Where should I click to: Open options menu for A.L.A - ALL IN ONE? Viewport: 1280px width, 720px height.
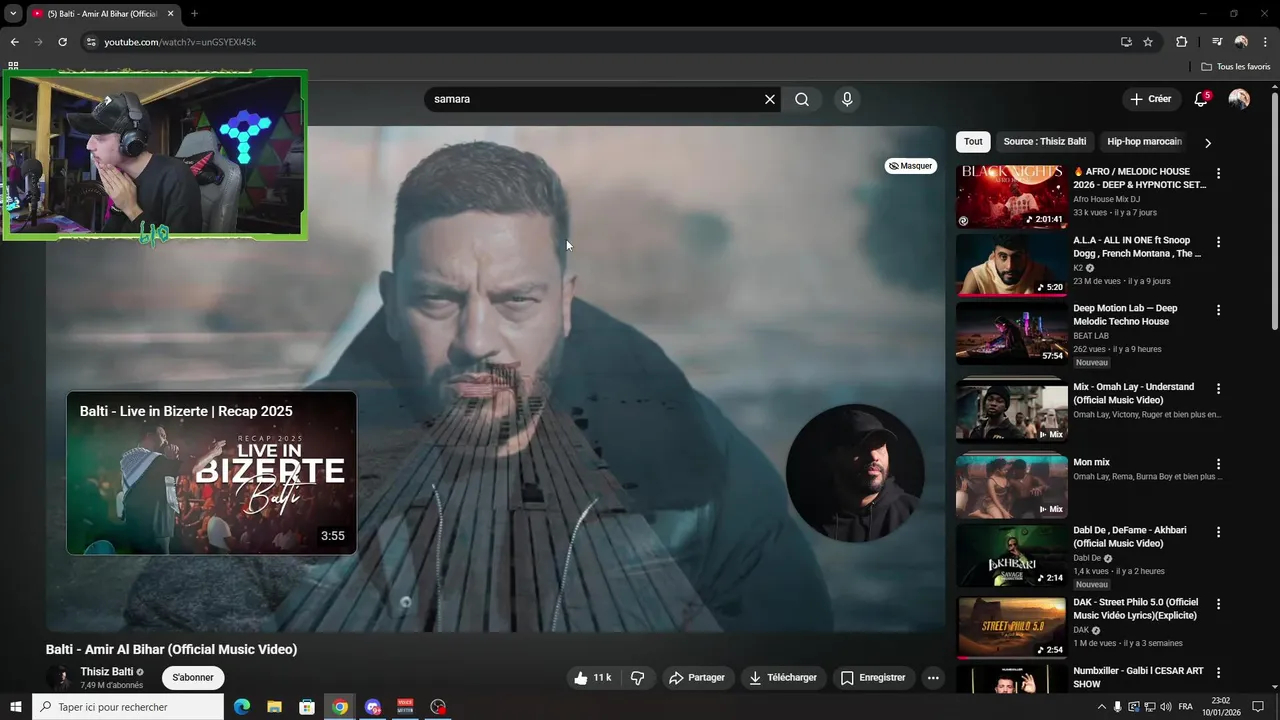click(x=1218, y=242)
